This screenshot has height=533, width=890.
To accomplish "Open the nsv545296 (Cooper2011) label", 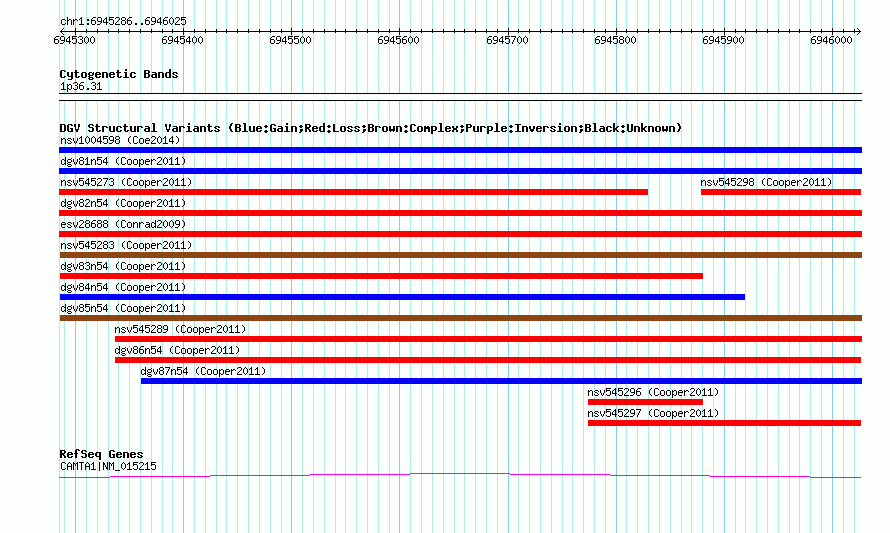I will pyautogui.click(x=653, y=392).
